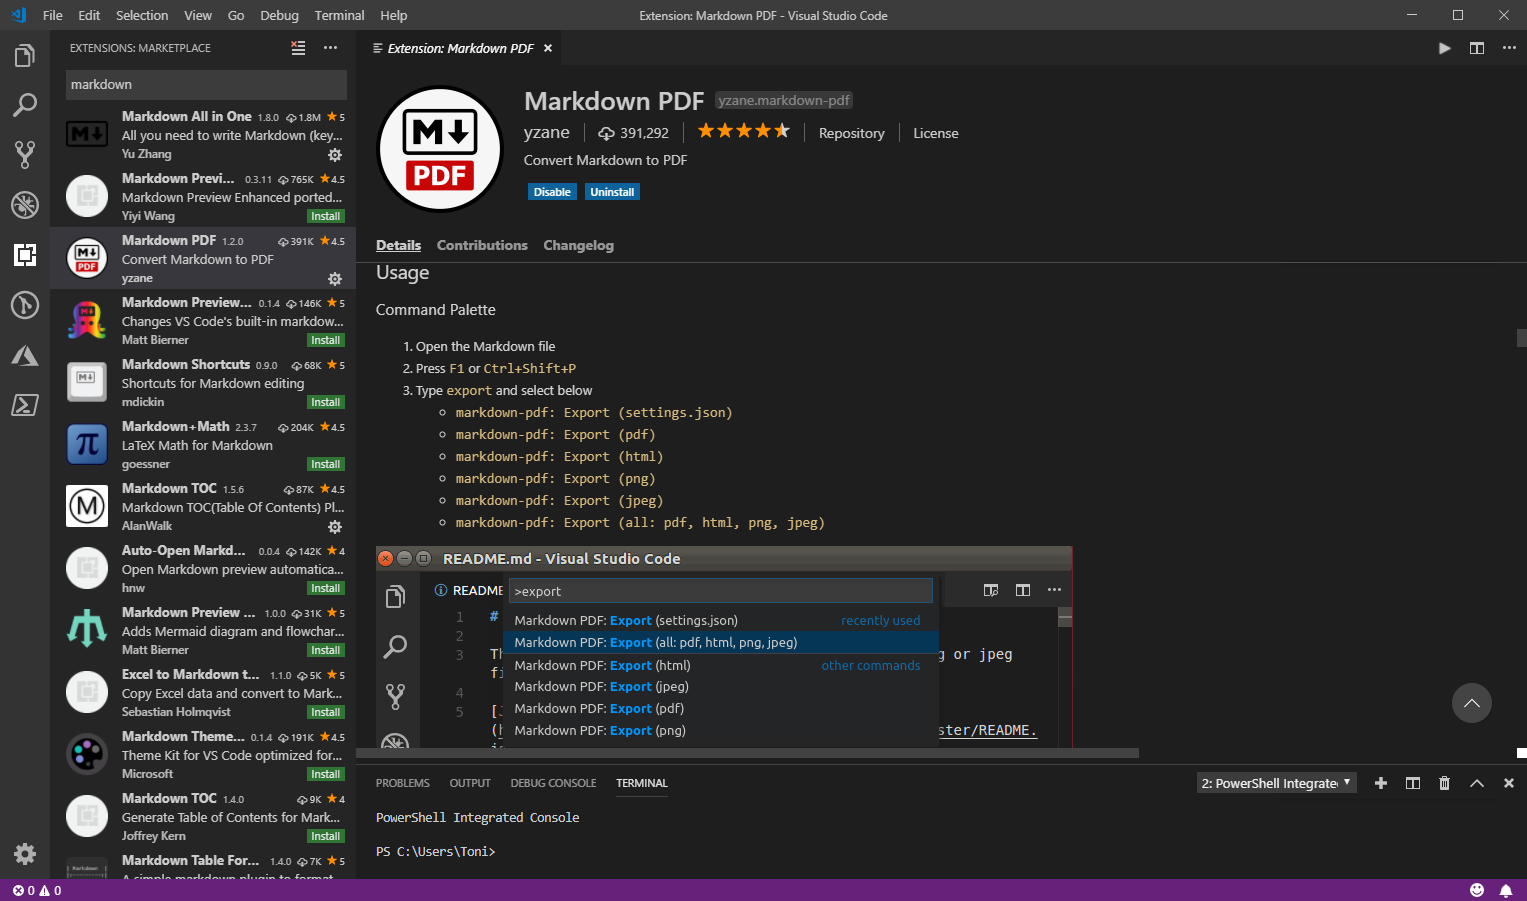Image resolution: width=1527 pixels, height=901 pixels.
Task: Open the PowerShell Integrated terminal dropdown
Action: point(1276,783)
